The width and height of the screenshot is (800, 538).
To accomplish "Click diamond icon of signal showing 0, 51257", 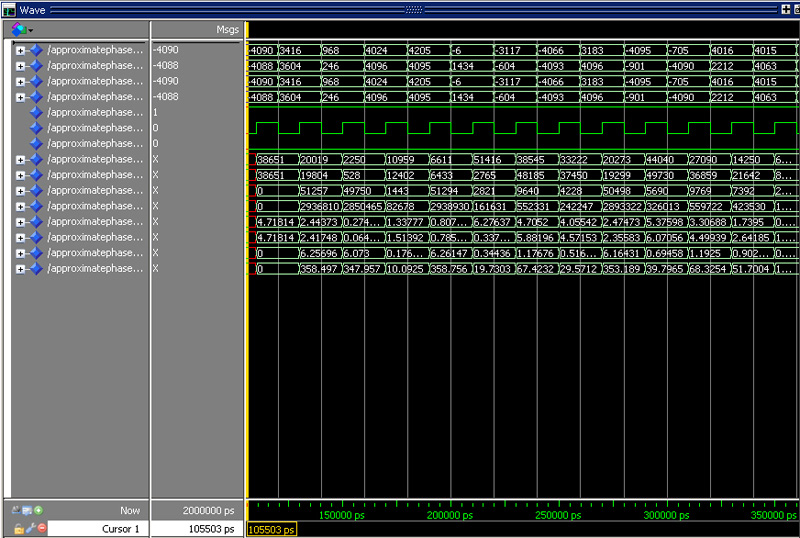I will (36, 190).
